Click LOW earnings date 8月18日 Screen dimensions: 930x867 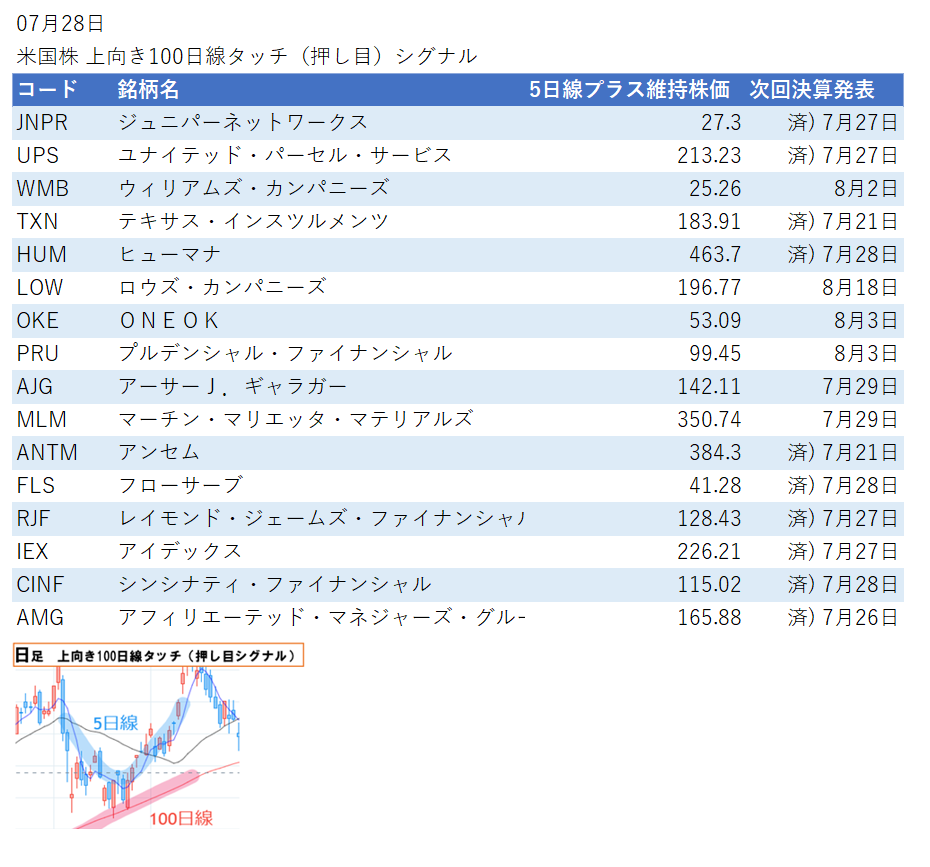pyautogui.click(x=860, y=288)
